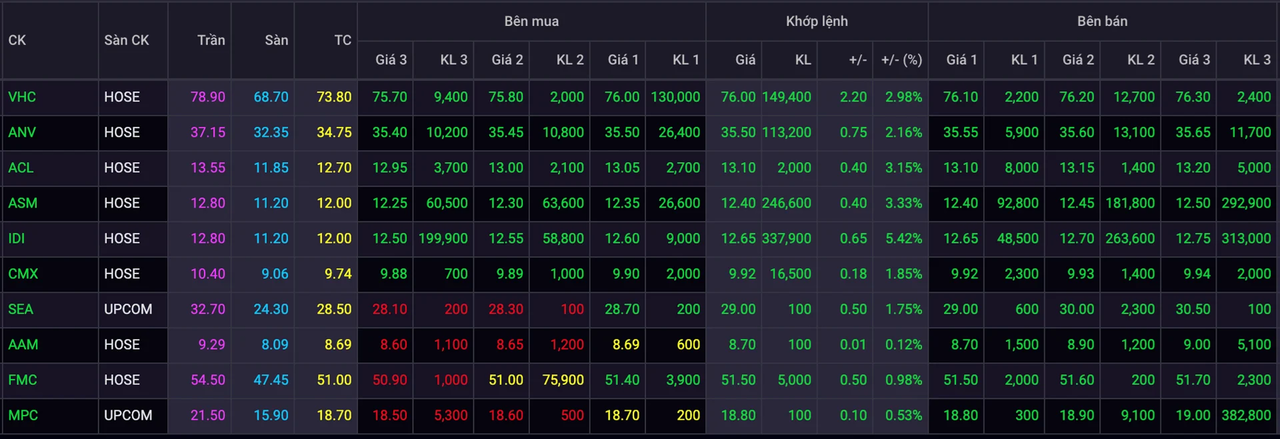
Task: Click the TC column header
Action: (x=342, y=40)
